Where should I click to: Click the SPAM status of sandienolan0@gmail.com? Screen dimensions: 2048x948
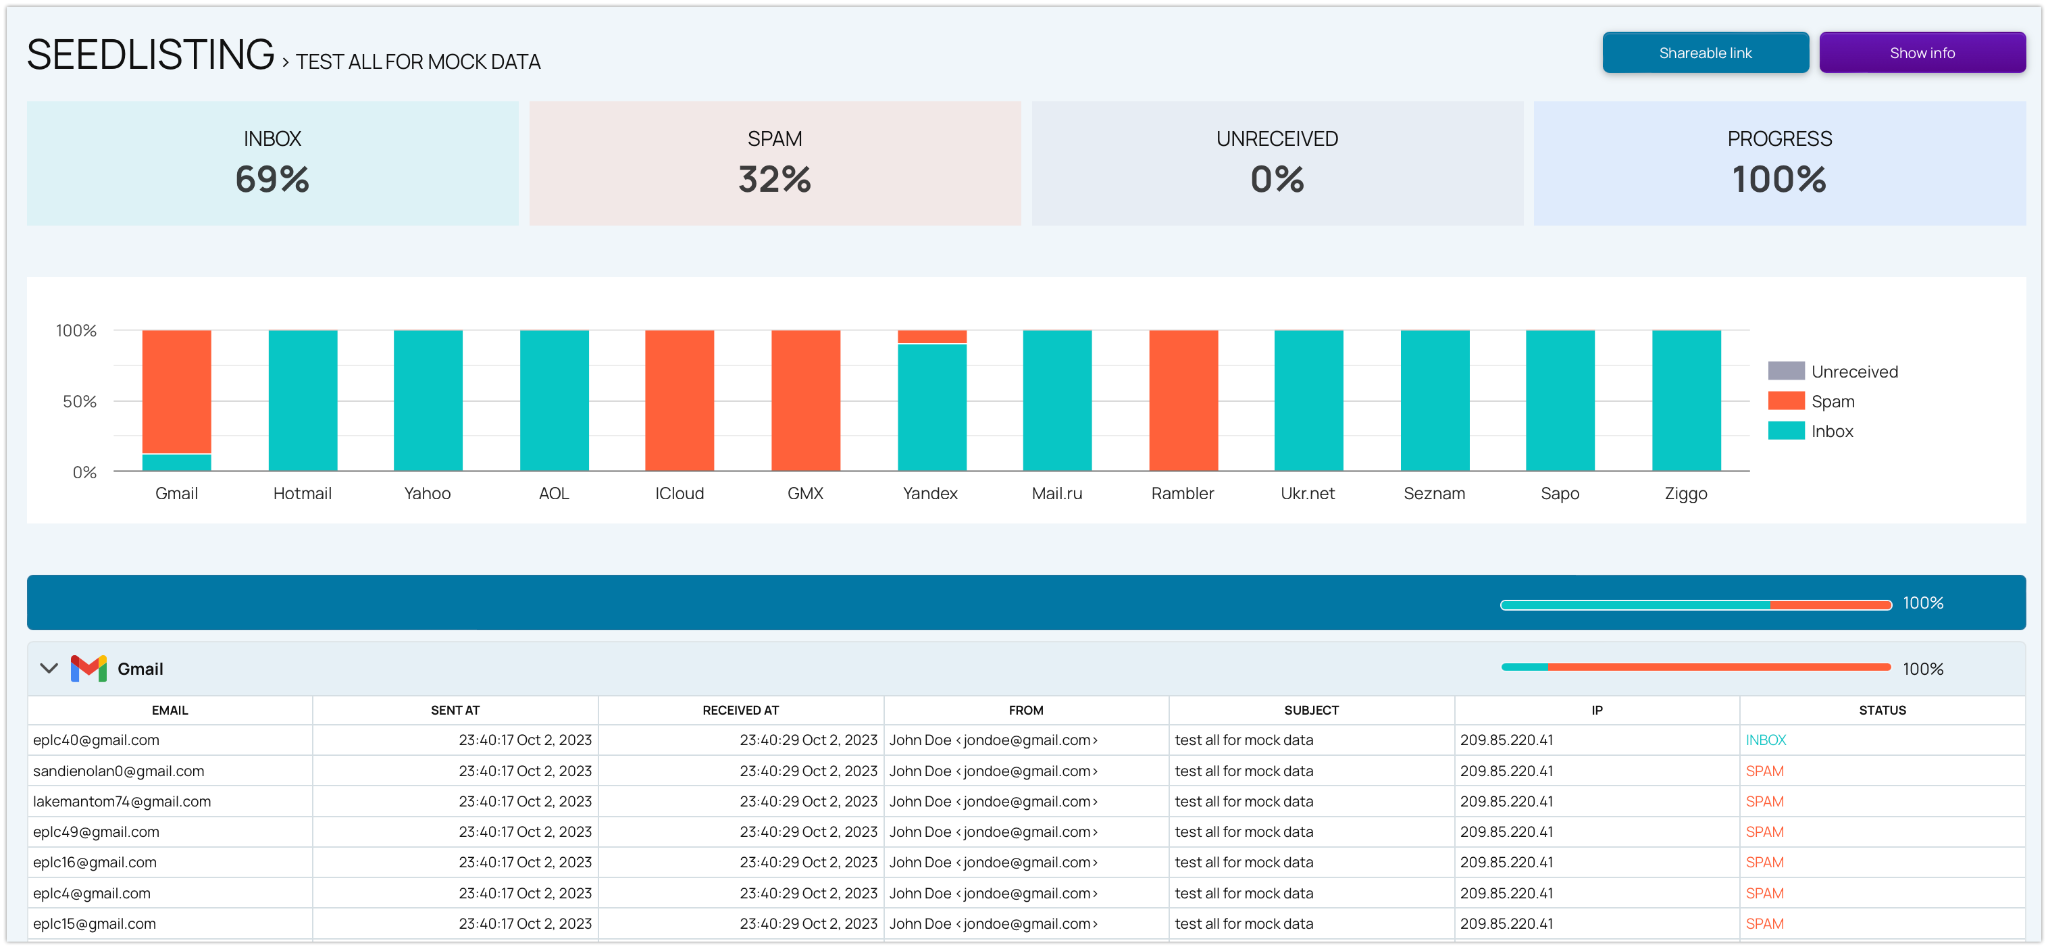1764,771
